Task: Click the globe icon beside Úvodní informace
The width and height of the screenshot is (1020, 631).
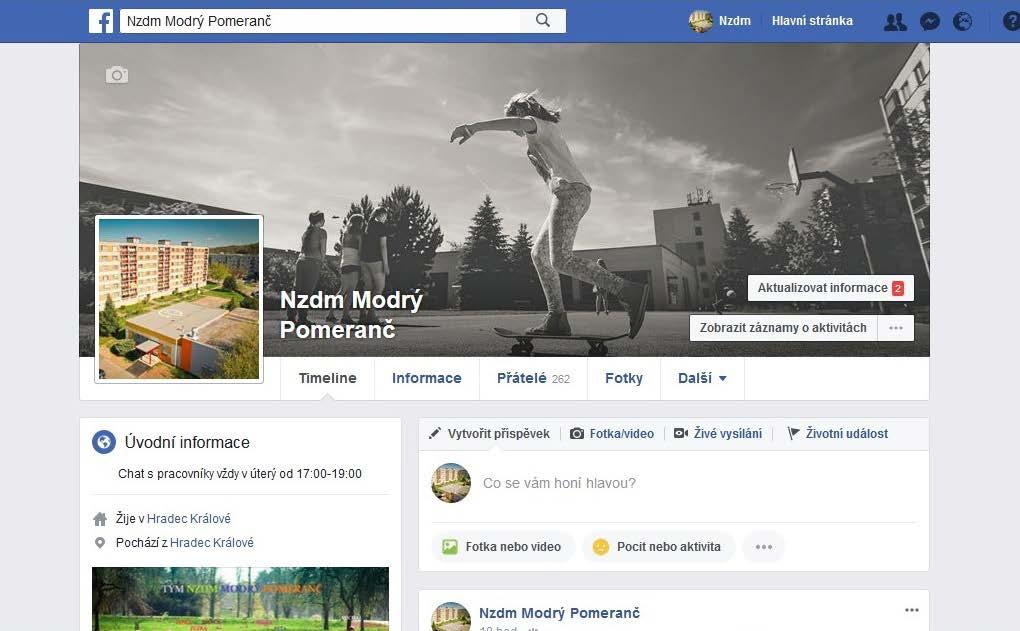Action: click(x=104, y=442)
